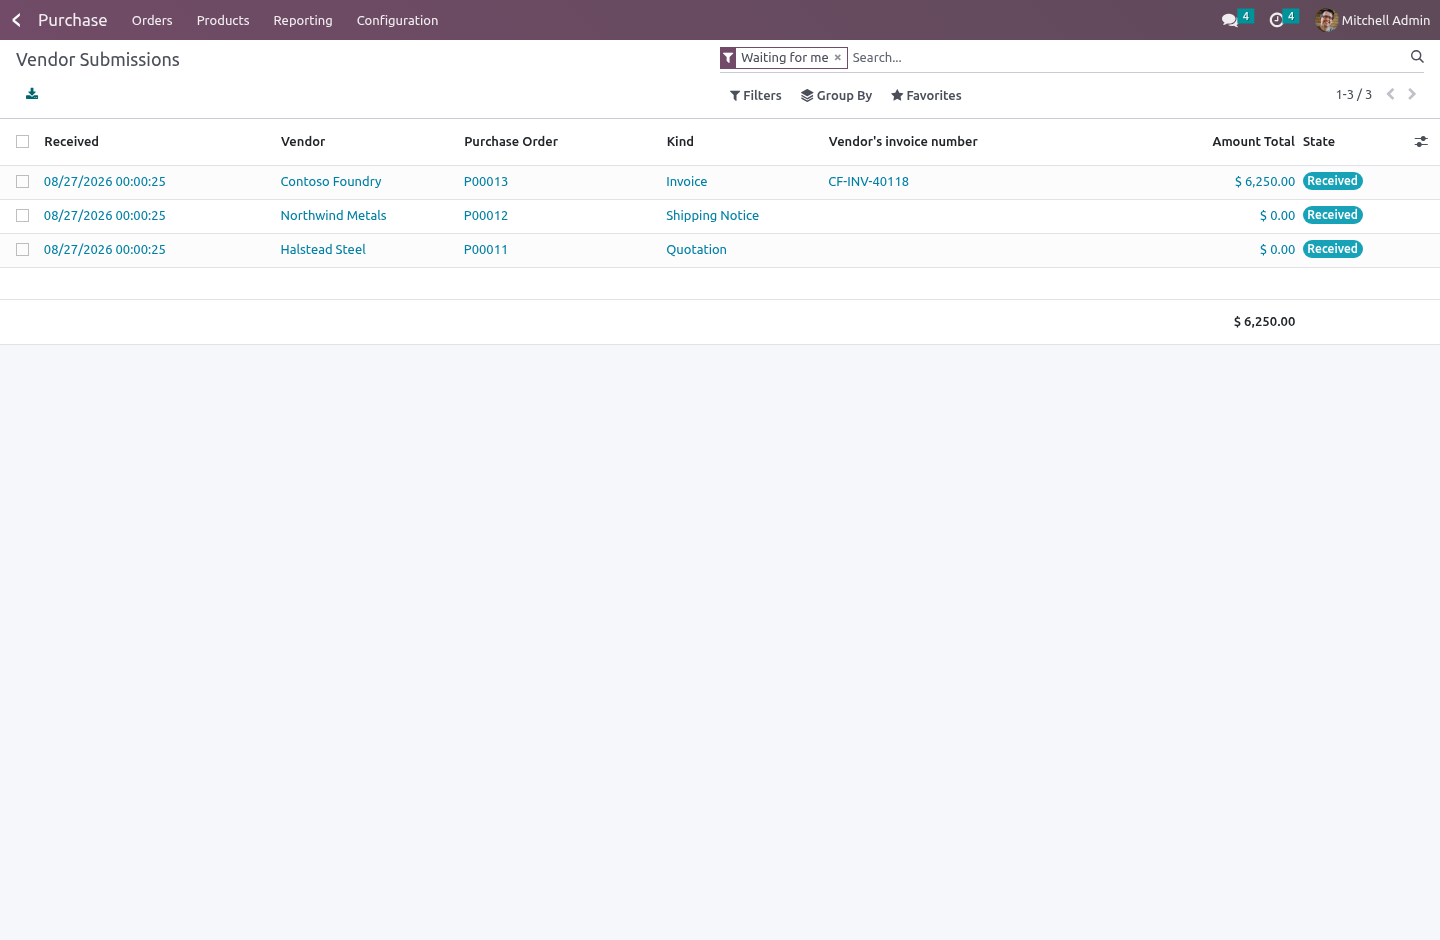Viewport: 1440px width, 940px height.
Task: Toggle the select-all checkbox in header
Action: tap(23, 142)
